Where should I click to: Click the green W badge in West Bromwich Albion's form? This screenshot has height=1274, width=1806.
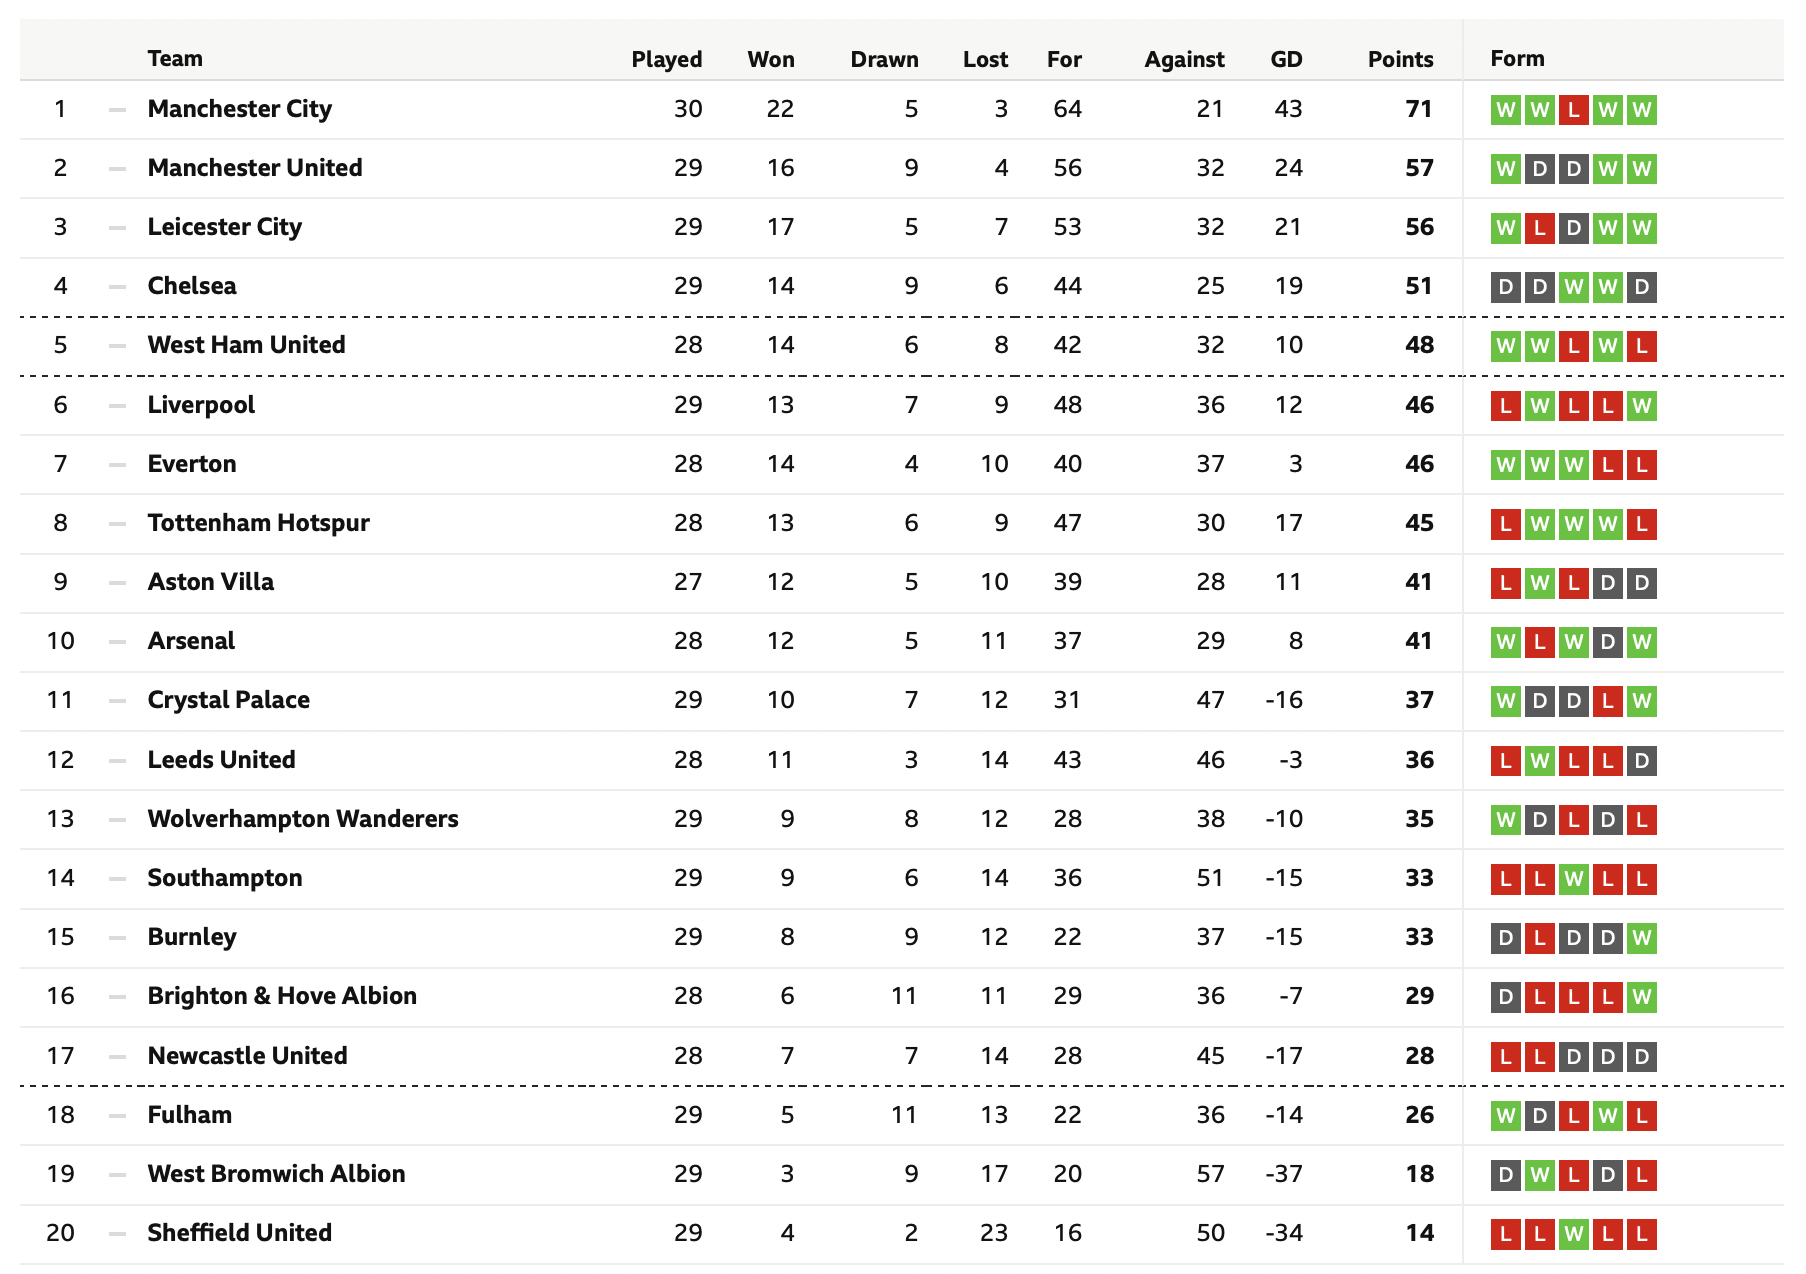tap(1539, 1175)
